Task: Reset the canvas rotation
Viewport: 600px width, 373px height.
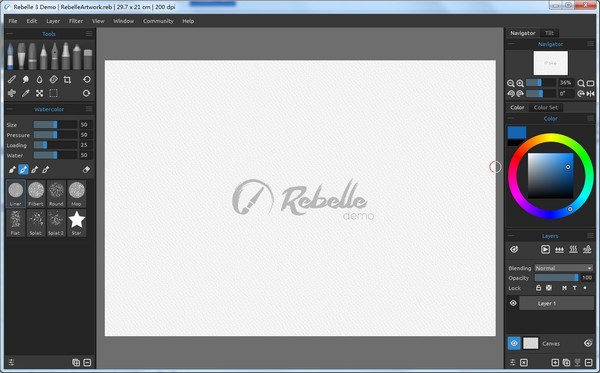Action: click(x=581, y=93)
